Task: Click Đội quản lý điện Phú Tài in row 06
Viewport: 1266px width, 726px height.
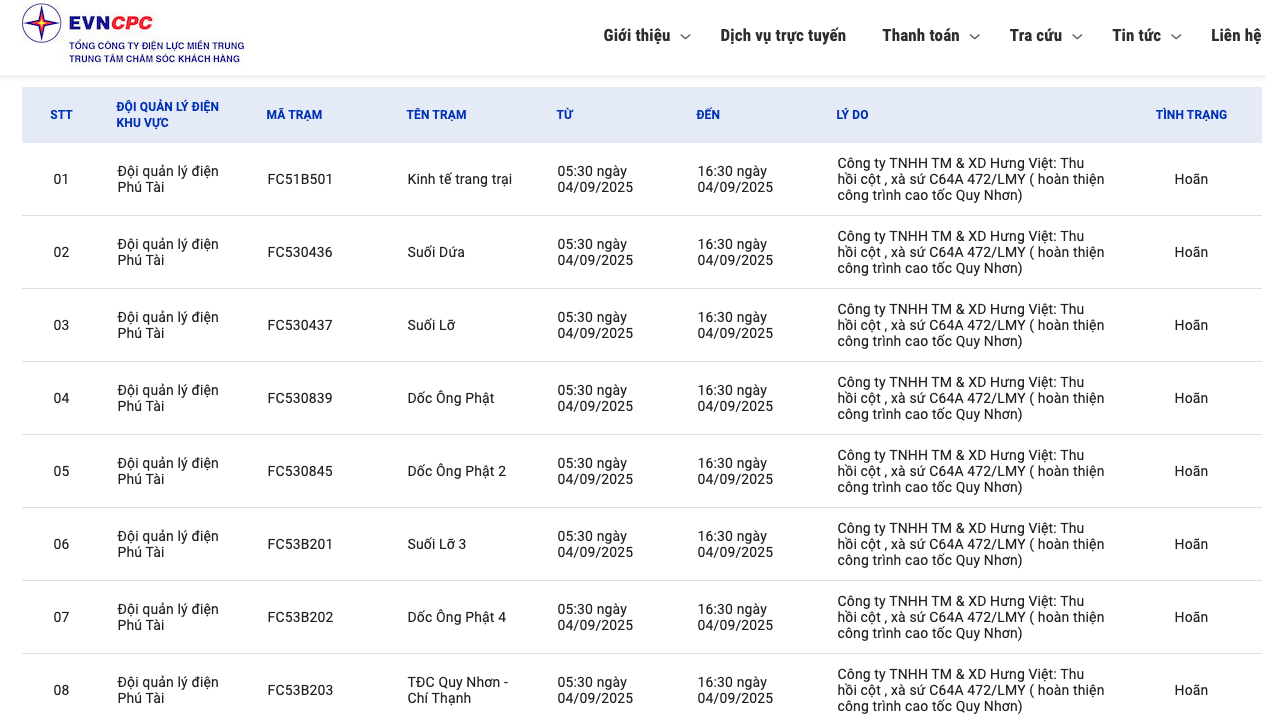Action: coord(167,544)
